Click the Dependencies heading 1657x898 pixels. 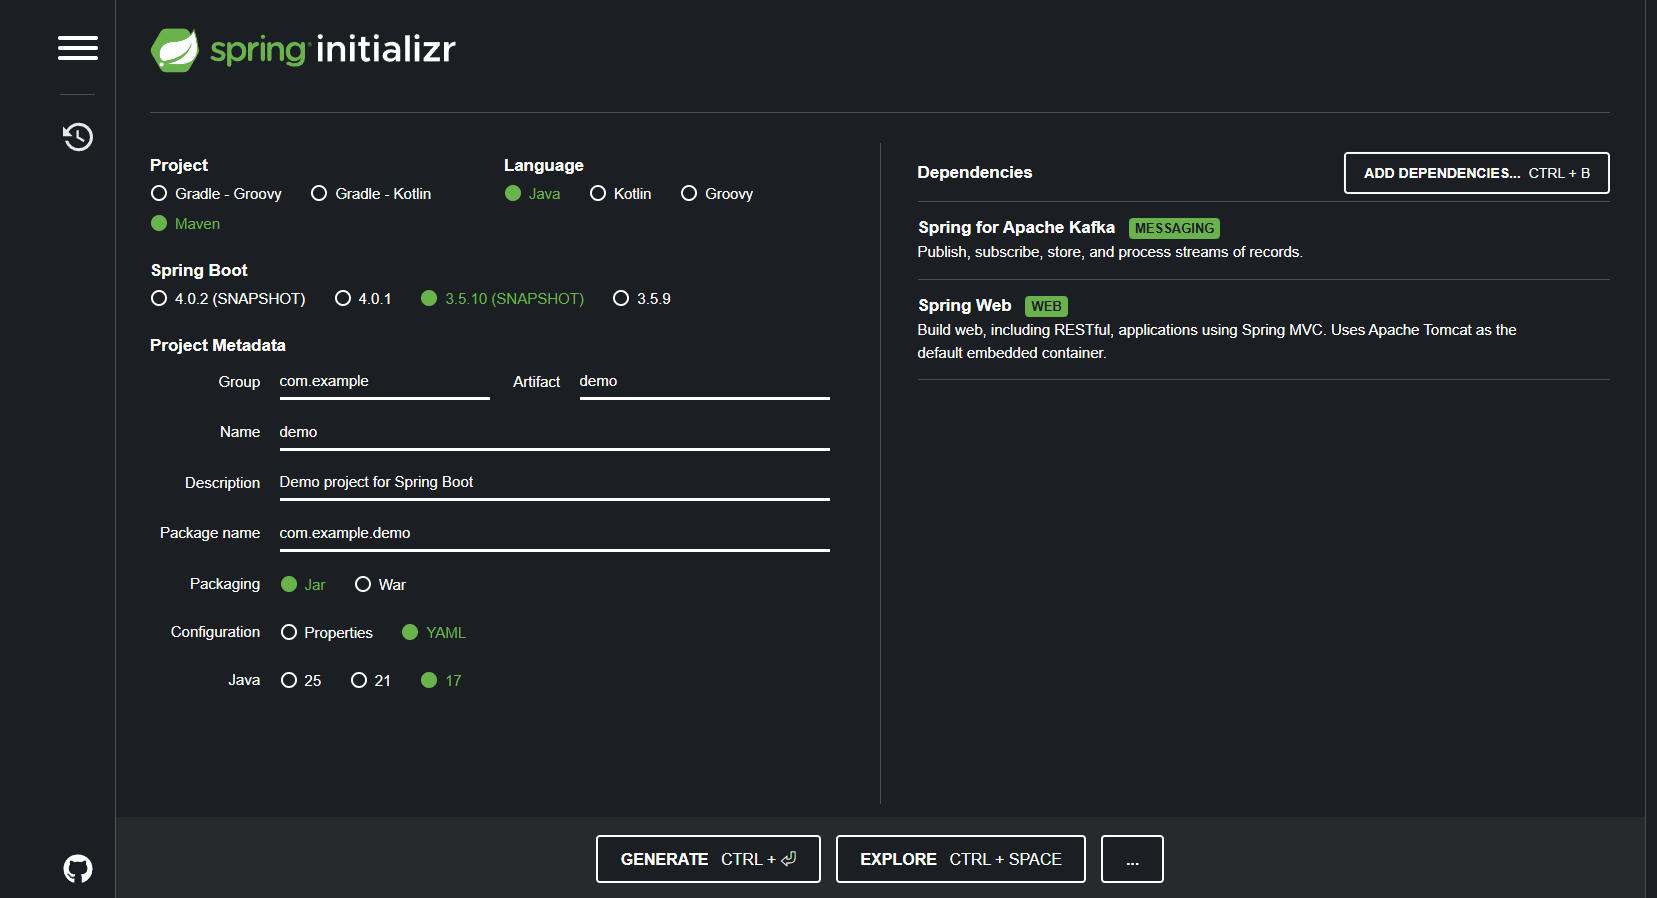974,172
